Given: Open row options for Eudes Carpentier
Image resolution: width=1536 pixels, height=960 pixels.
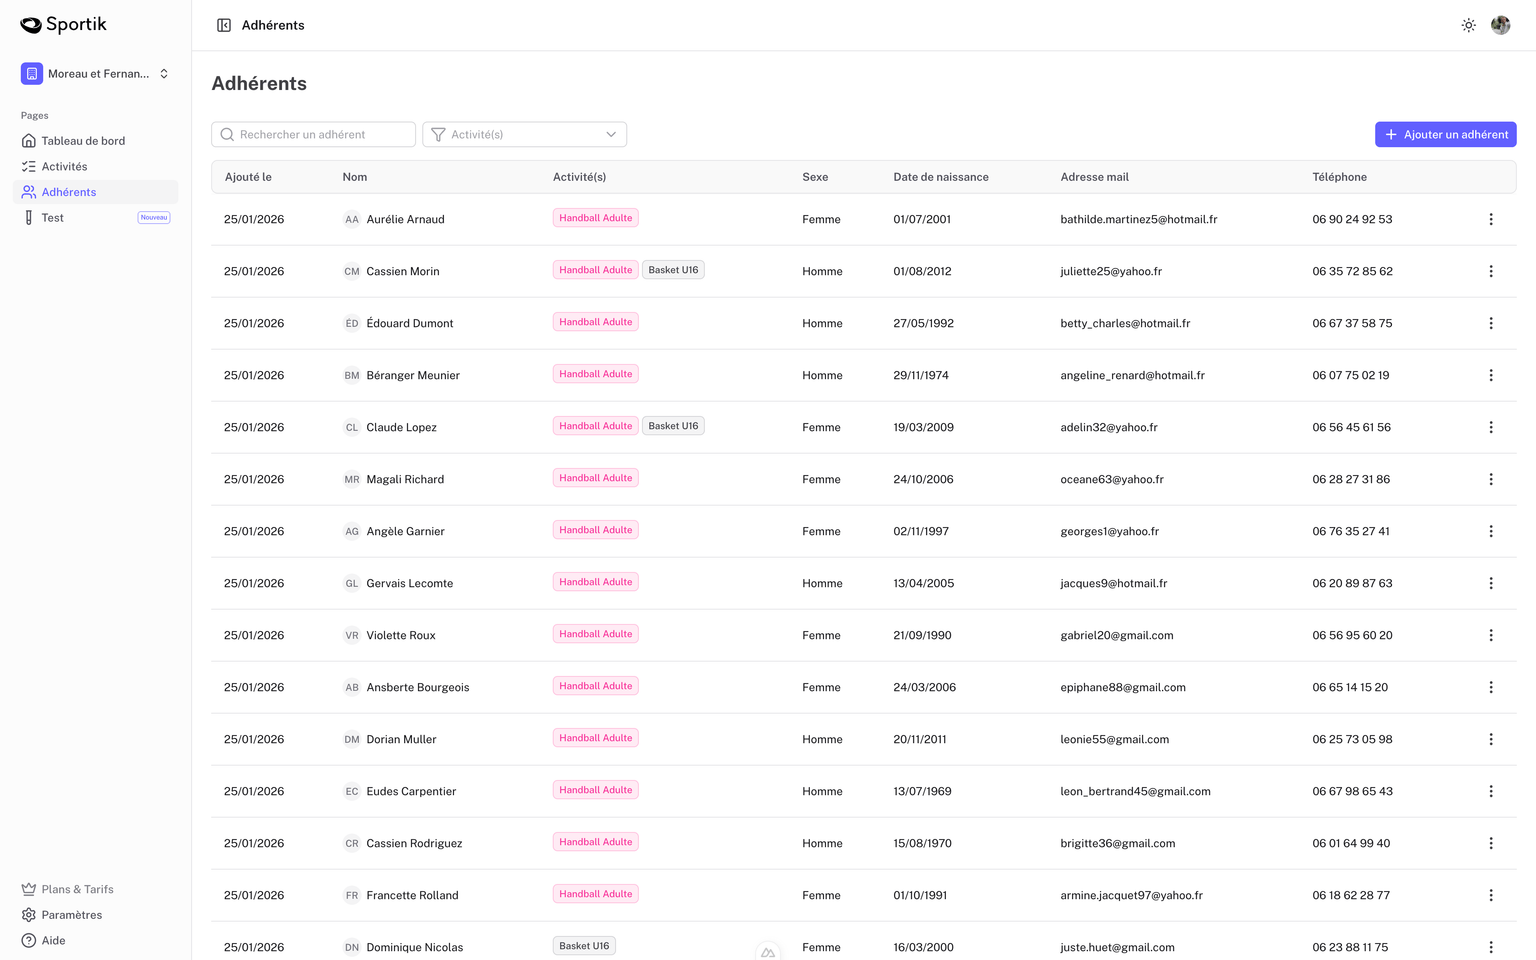Looking at the screenshot, I should [1490, 791].
